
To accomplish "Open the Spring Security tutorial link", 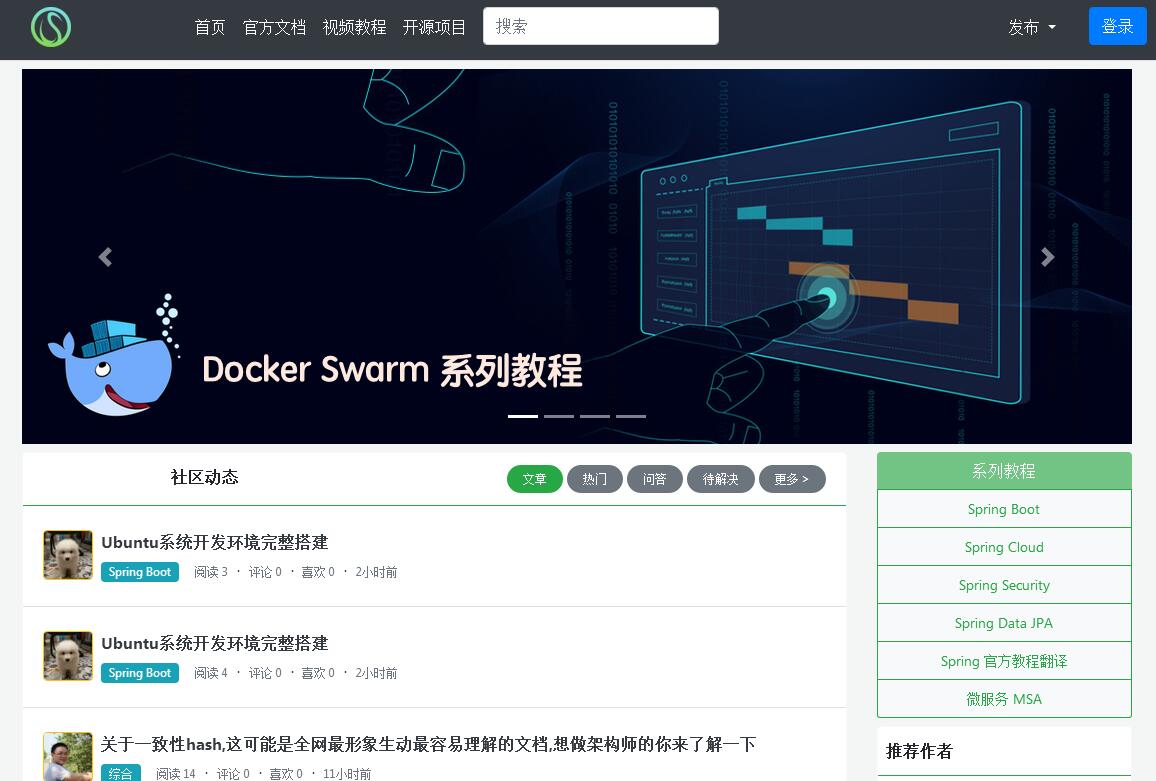I will pyautogui.click(x=1004, y=585).
